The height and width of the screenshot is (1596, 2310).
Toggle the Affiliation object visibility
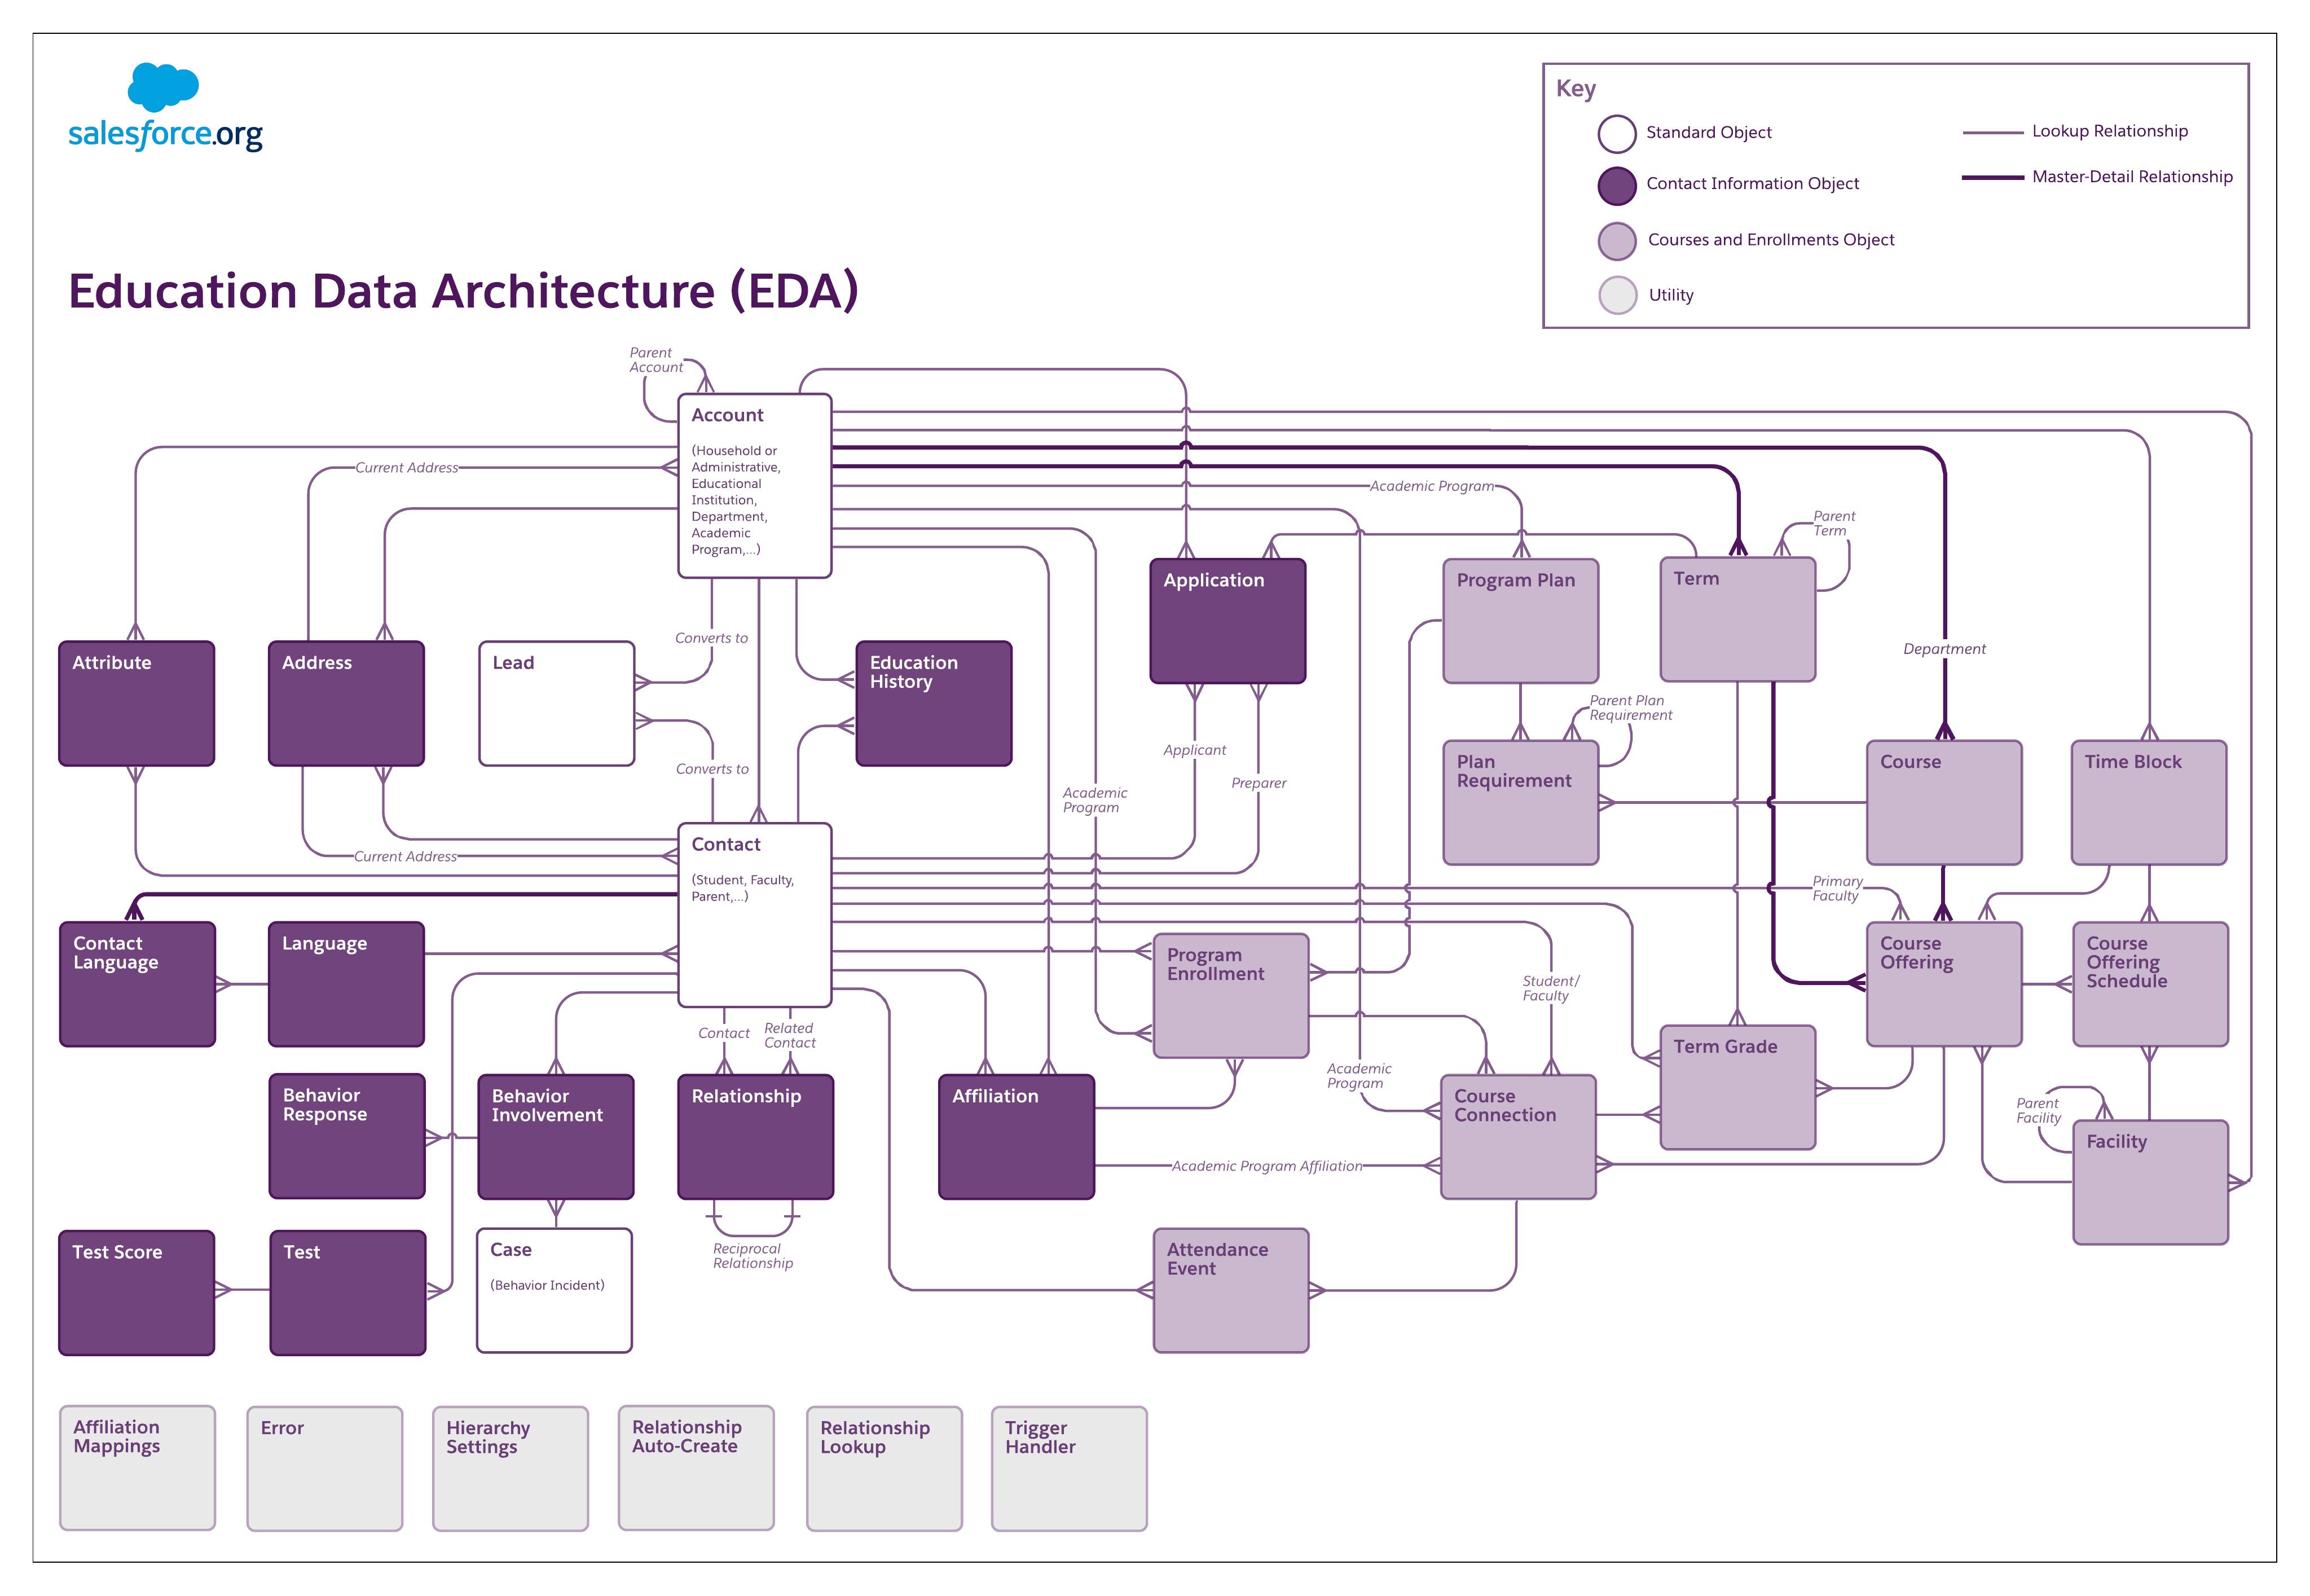pos(1018,1132)
